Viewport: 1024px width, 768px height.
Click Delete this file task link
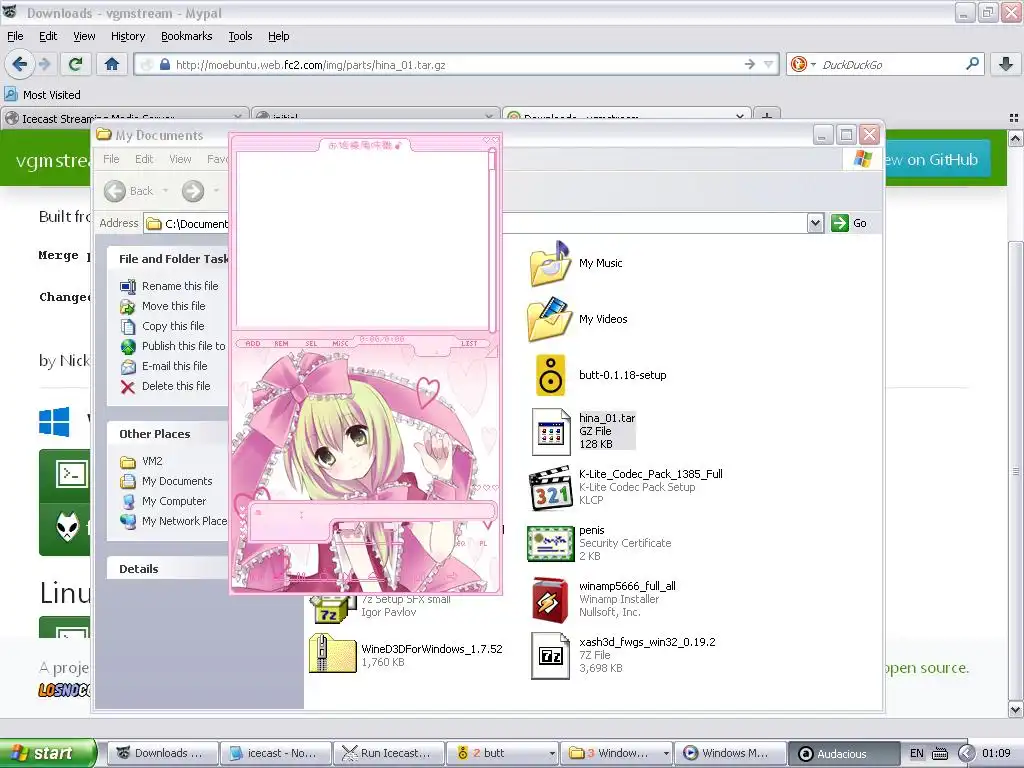point(176,386)
